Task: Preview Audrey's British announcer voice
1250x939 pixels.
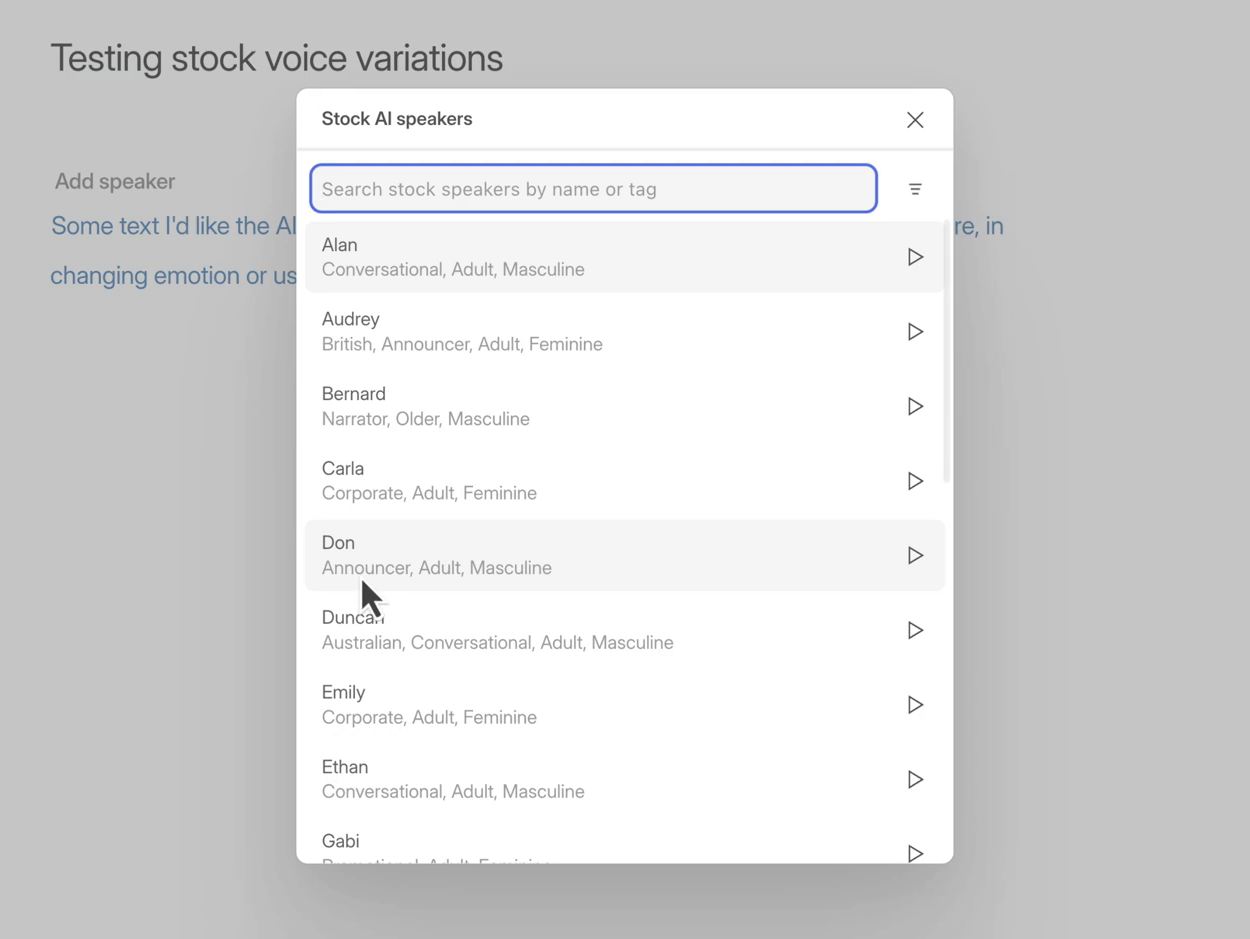Action: 915,331
